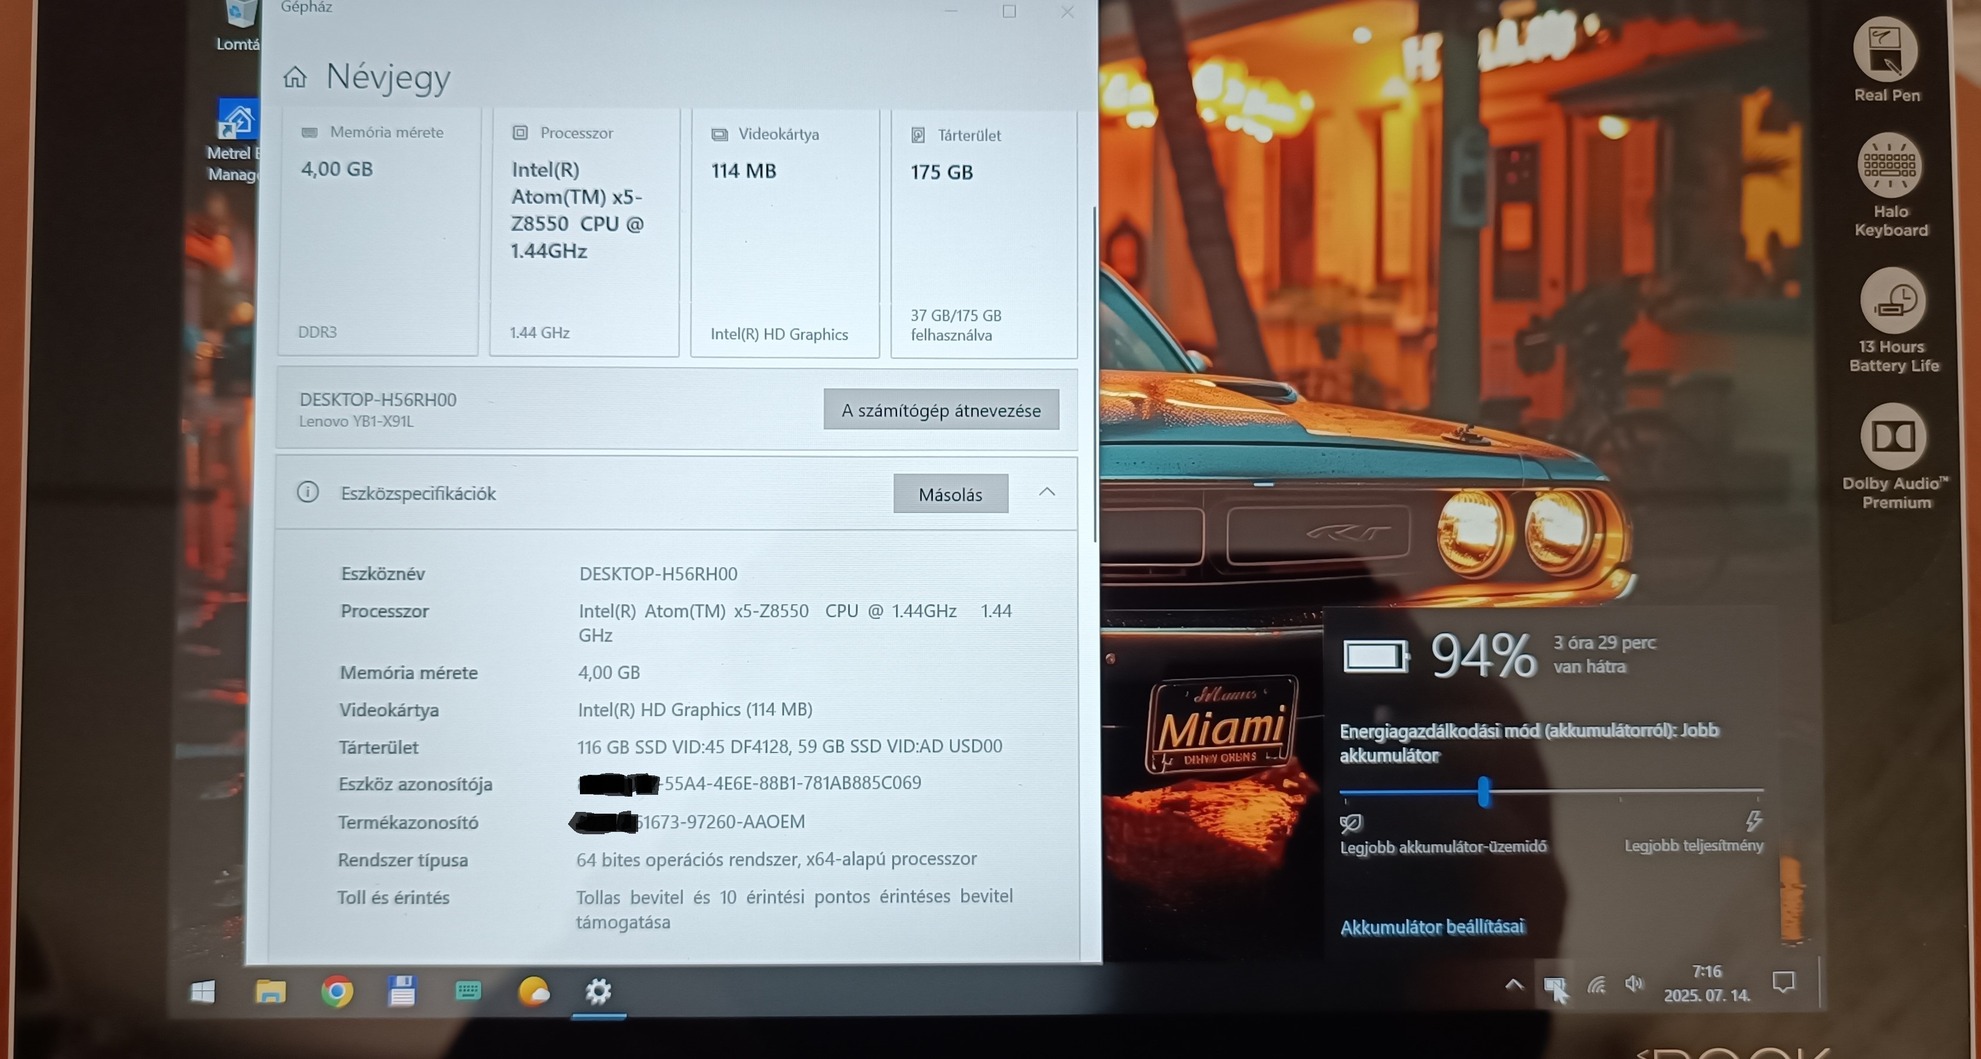Click the Másolás button
Image resolution: width=1981 pixels, height=1059 pixels.
coord(950,494)
